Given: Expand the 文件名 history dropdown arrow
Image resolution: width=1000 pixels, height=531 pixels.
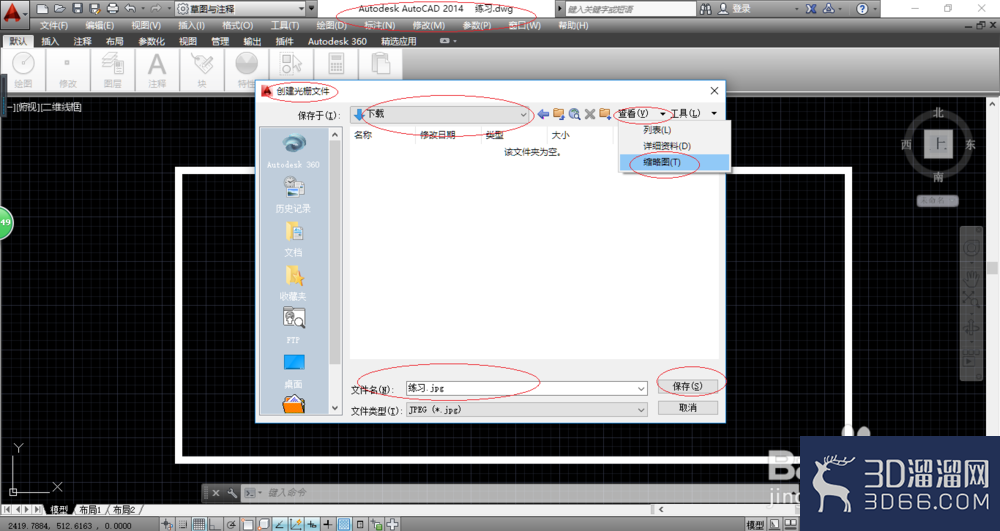Looking at the screenshot, I should tap(641, 388).
